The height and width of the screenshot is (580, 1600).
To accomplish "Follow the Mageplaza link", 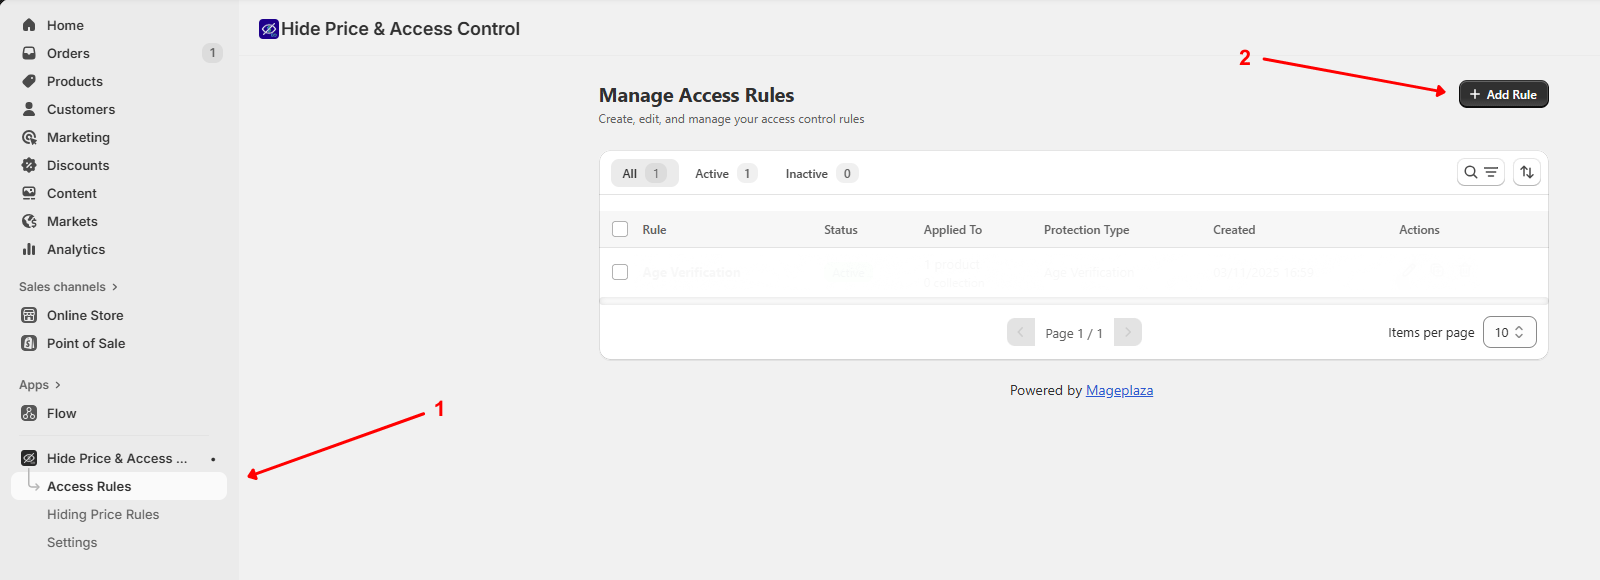I will point(1119,390).
